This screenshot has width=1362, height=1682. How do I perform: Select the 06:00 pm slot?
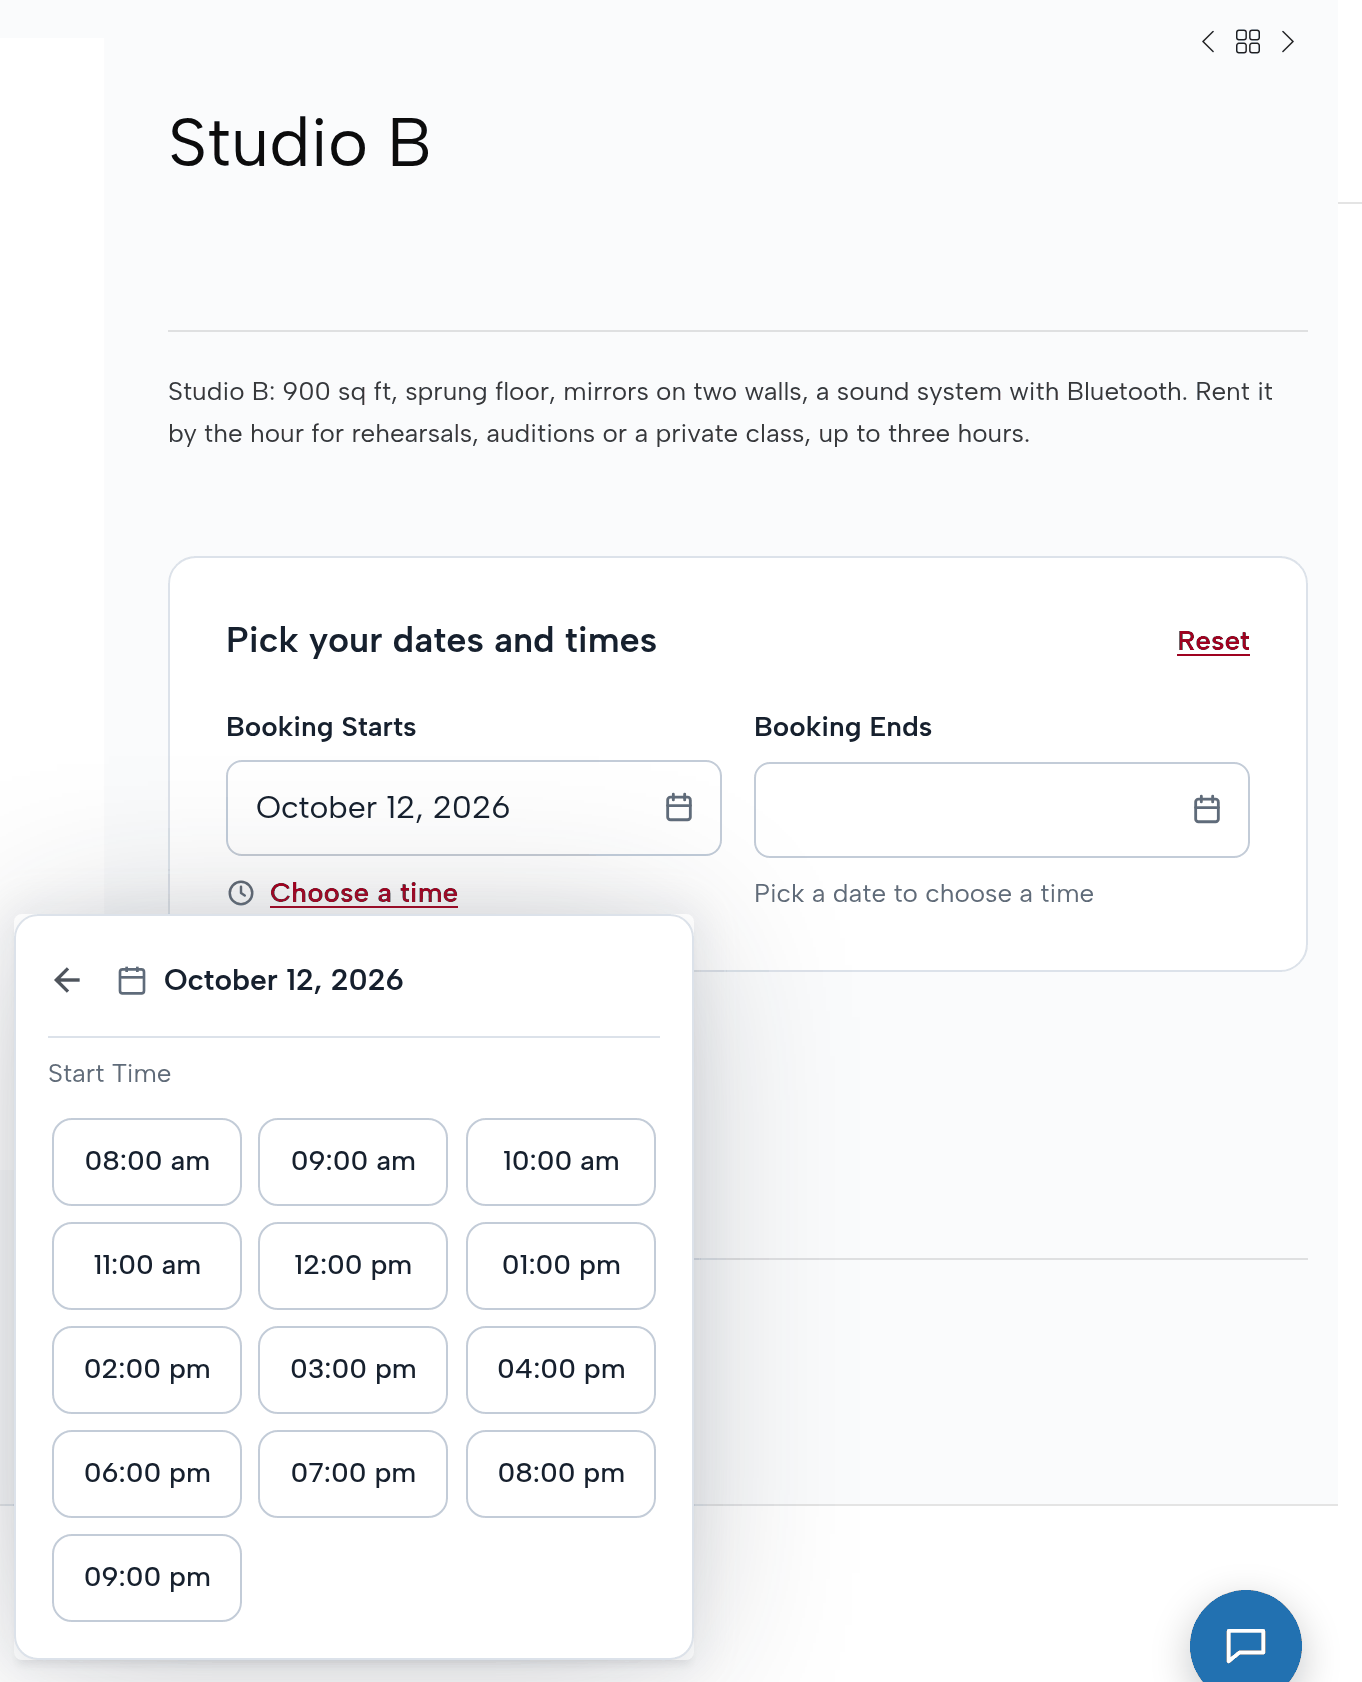click(147, 1474)
